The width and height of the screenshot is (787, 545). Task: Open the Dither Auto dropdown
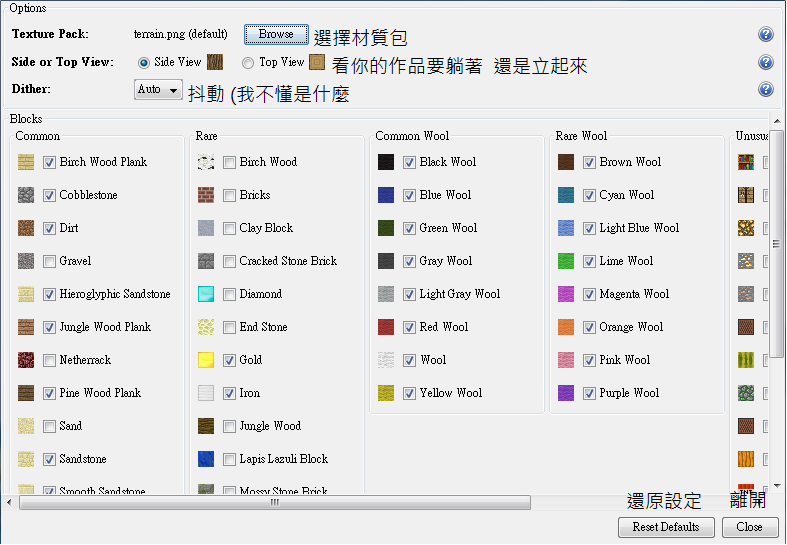click(158, 90)
